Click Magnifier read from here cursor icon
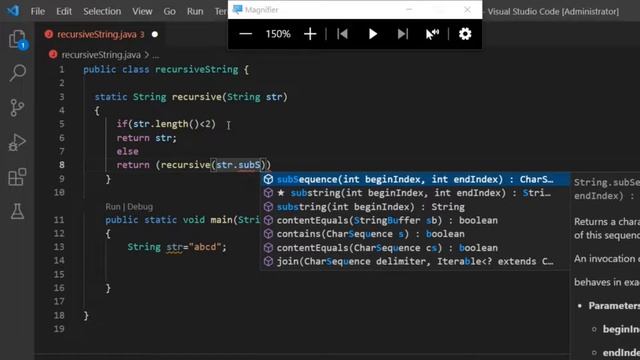 pyautogui.click(x=432, y=34)
